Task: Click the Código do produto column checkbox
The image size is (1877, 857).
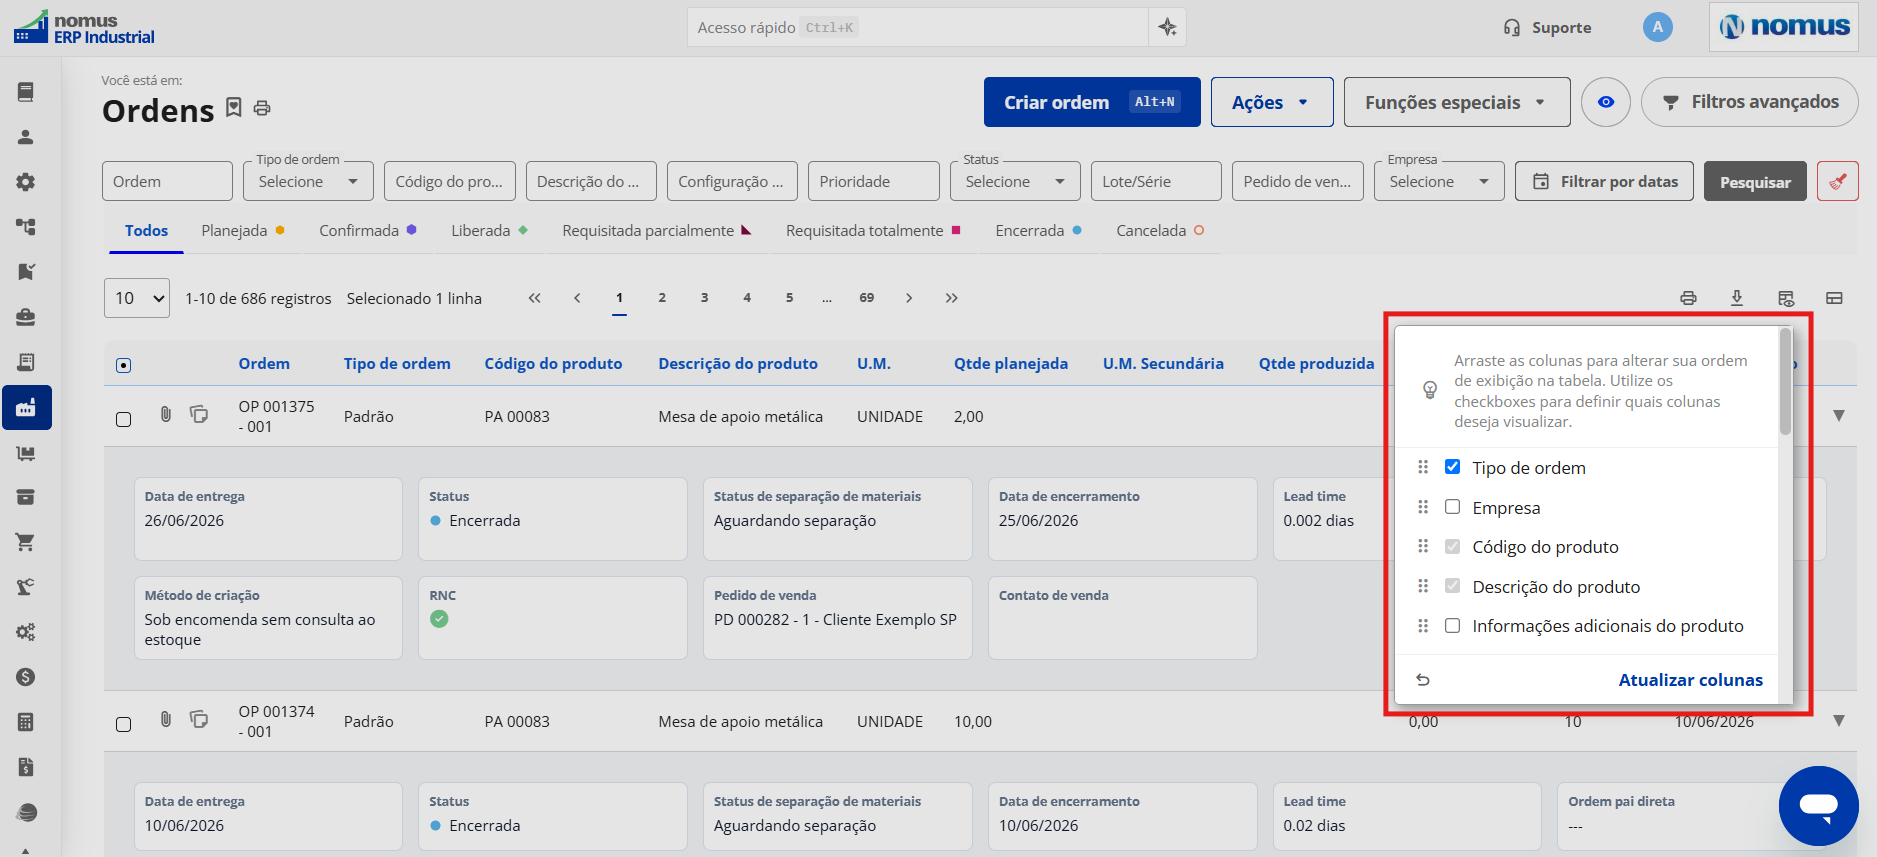Action: click(1453, 546)
